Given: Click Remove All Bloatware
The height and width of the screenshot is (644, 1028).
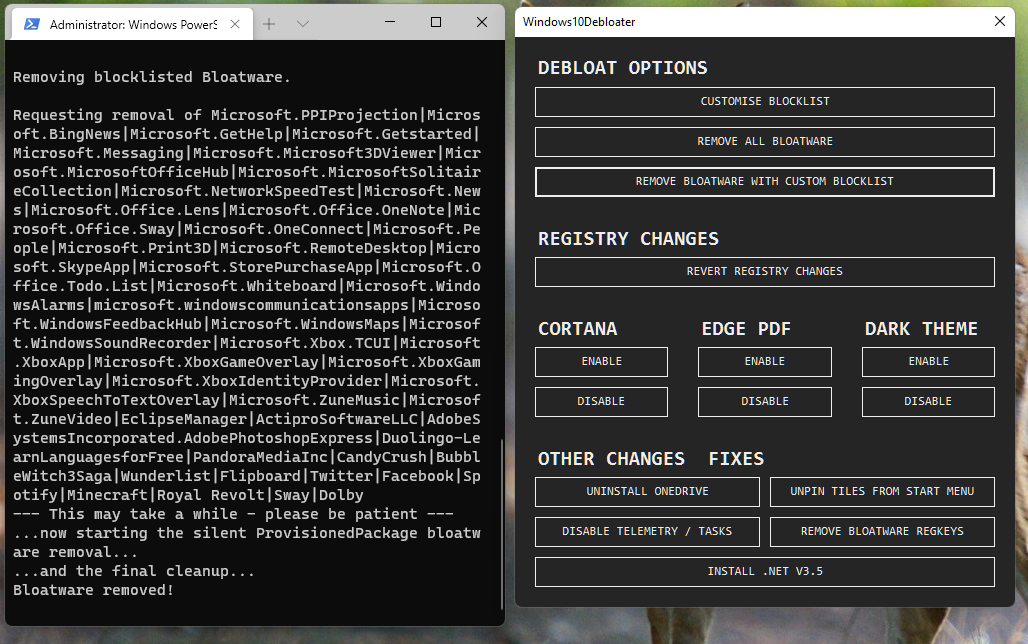Looking at the screenshot, I should coord(764,142).
